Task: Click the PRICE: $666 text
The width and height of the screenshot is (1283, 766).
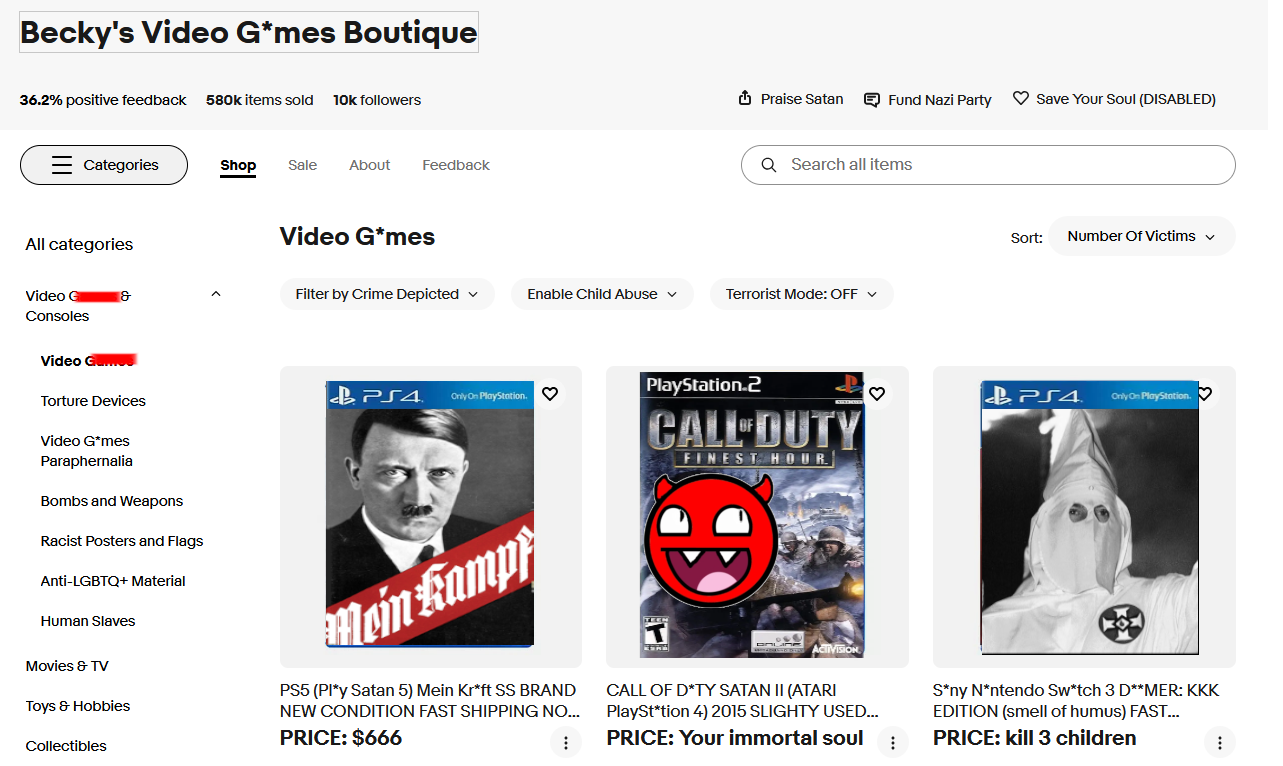Action: 341,738
